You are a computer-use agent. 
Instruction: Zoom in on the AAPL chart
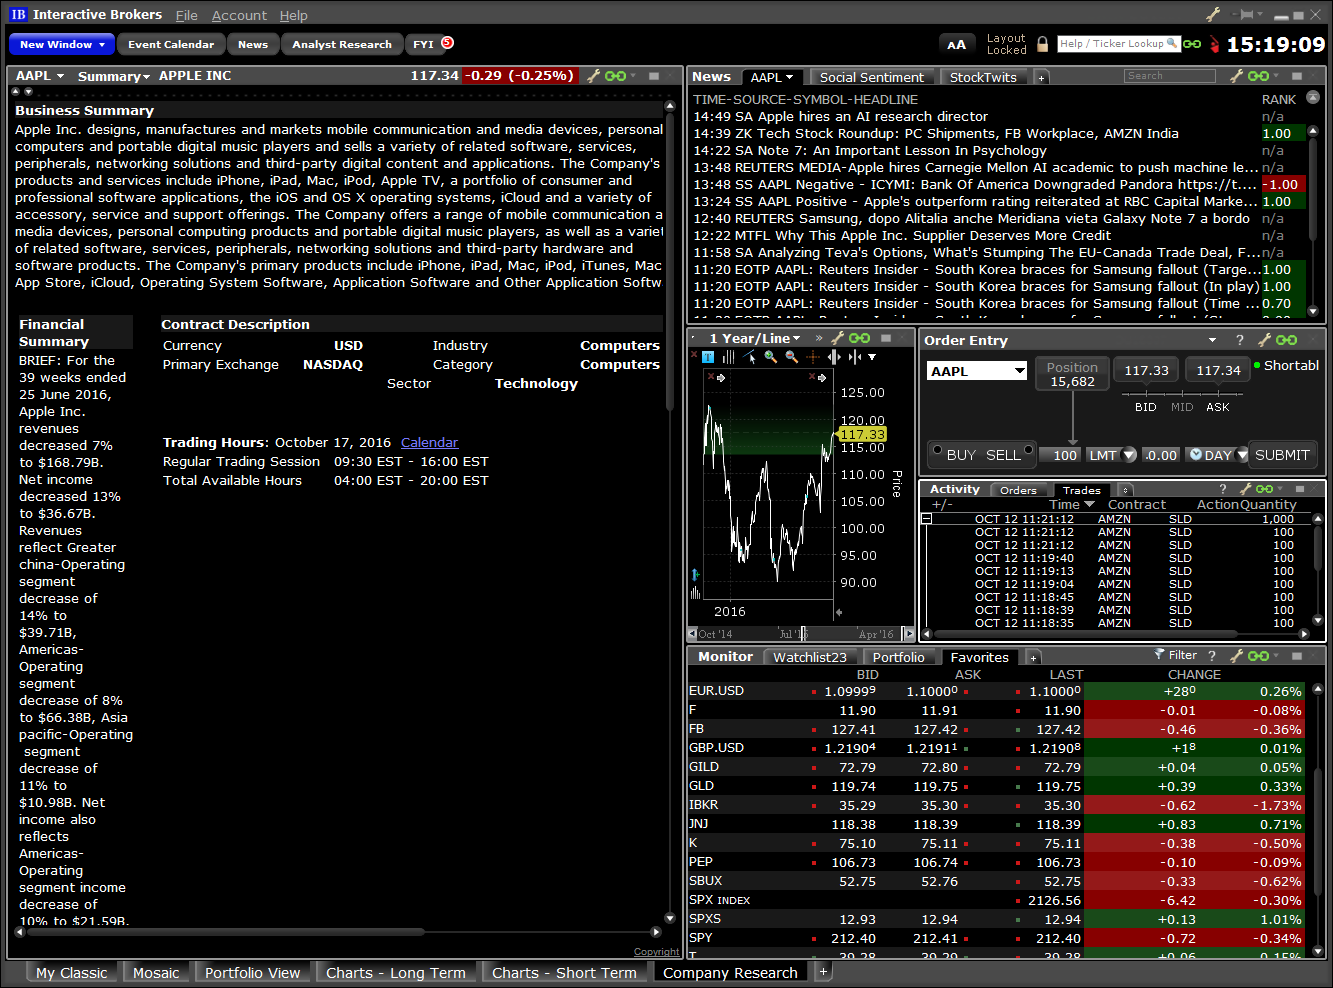(x=770, y=356)
